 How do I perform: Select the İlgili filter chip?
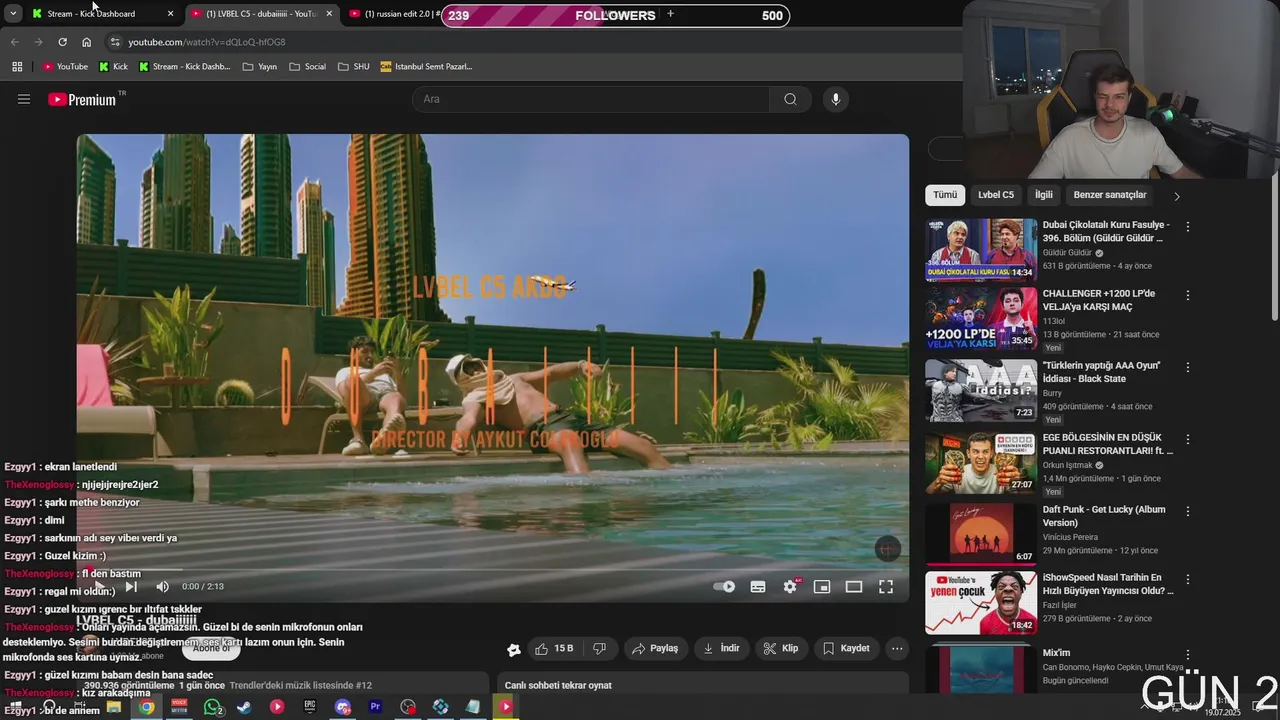1044,195
